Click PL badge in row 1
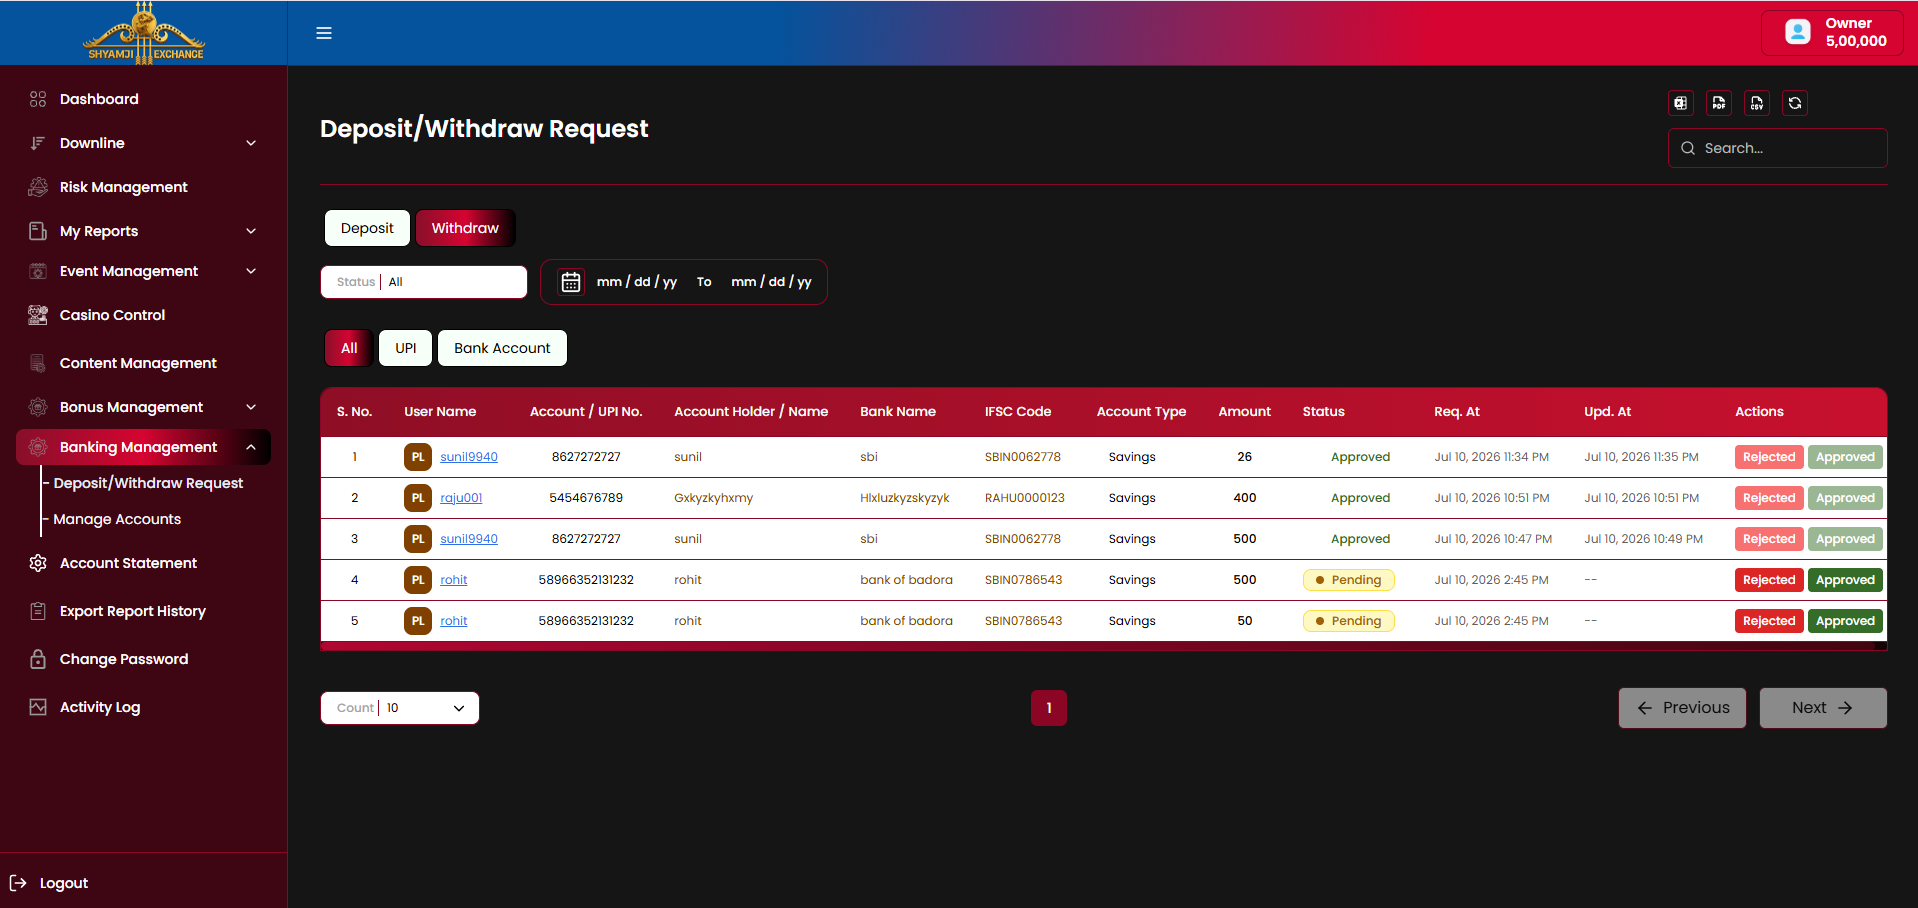Viewport: 1918px width, 908px height. (418, 457)
